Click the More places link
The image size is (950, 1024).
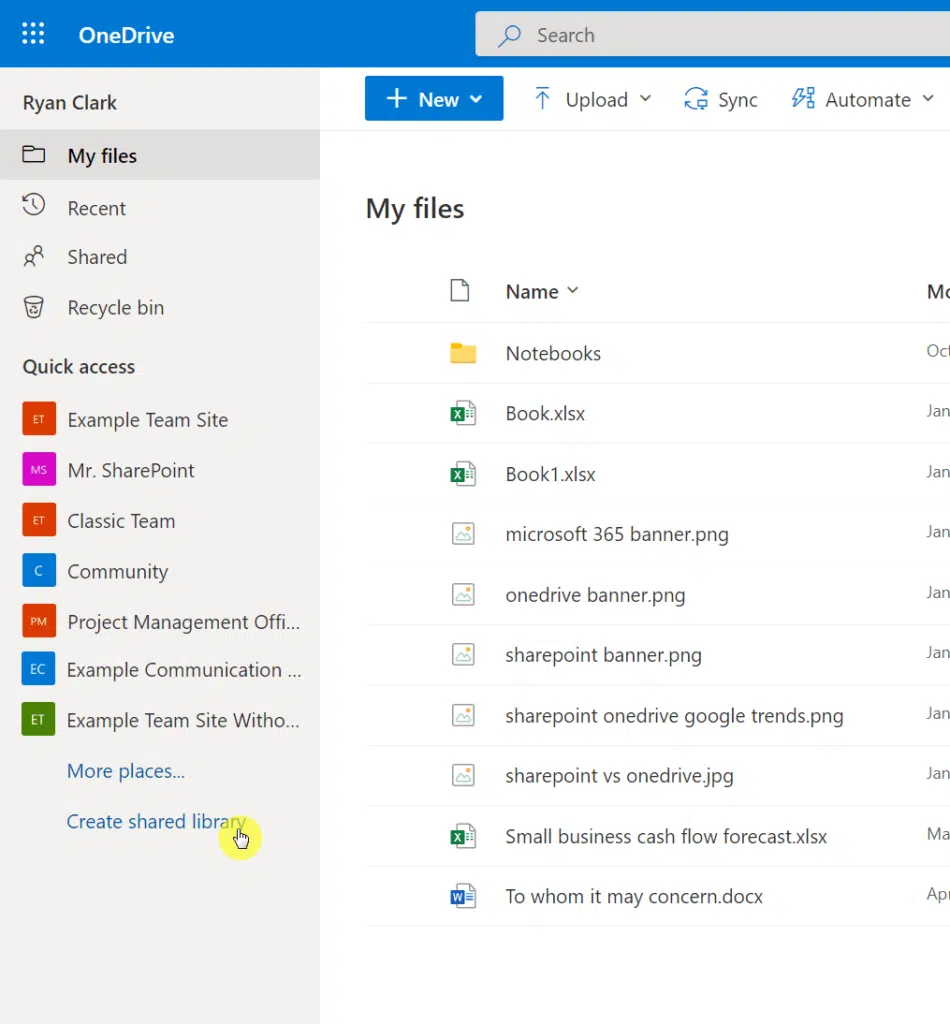pyautogui.click(x=125, y=771)
